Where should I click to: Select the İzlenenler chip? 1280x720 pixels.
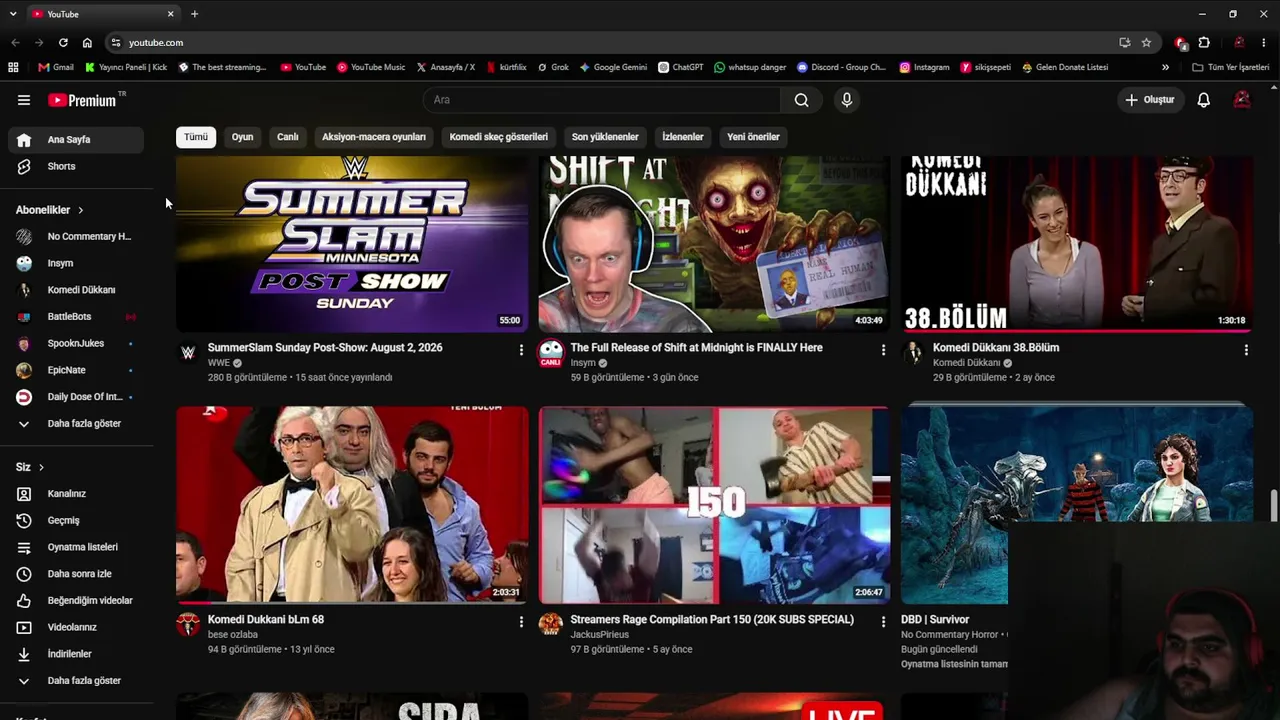(683, 137)
